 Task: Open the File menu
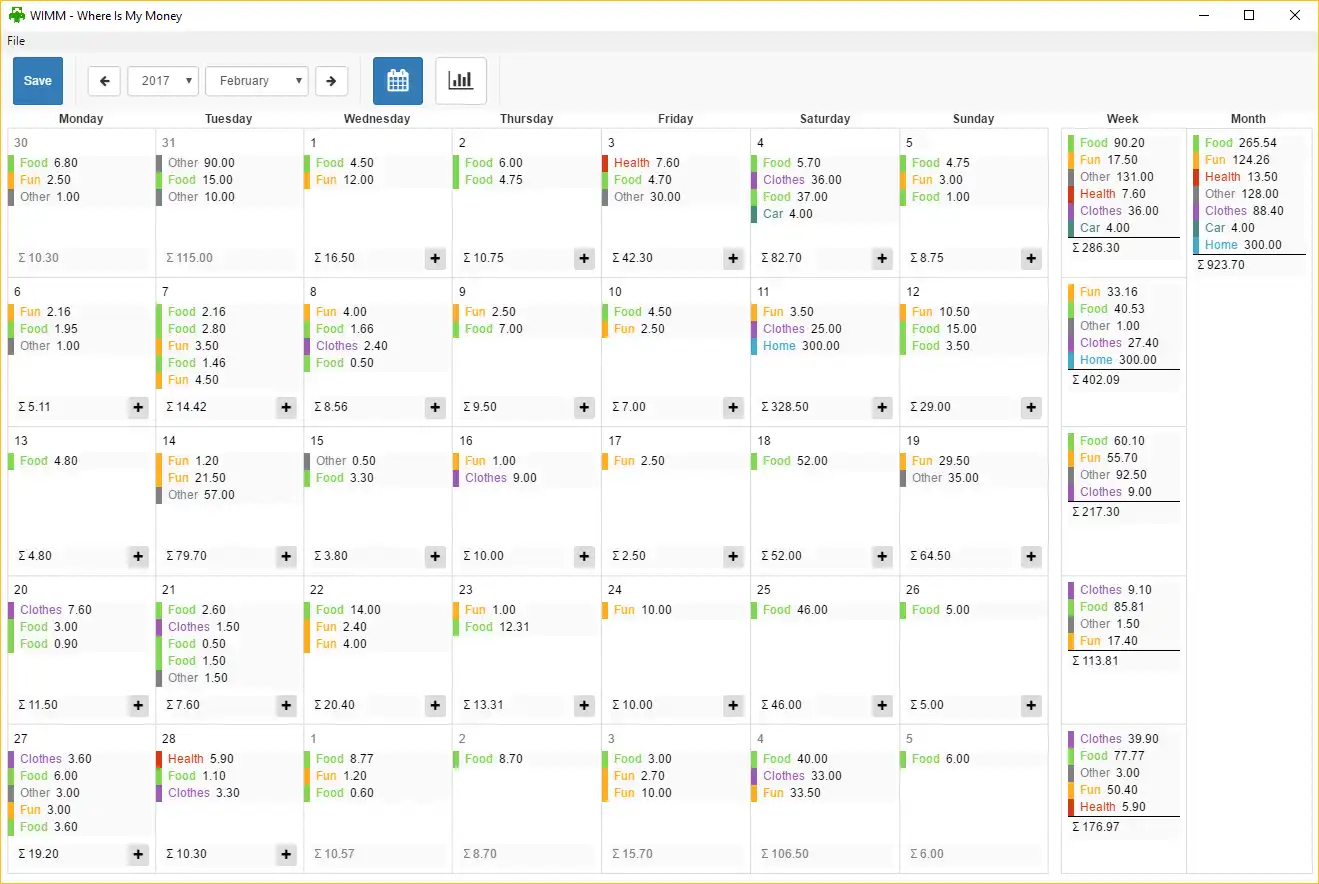16,41
